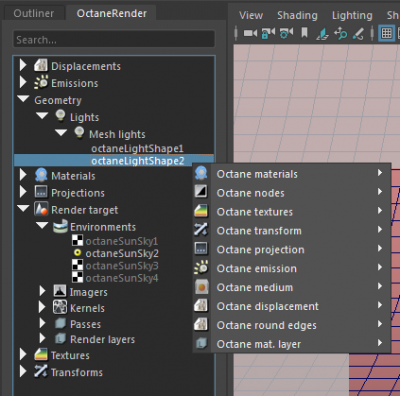The height and width of the screenshot is (396, 400).
Task: Click the Kernels icon in tree
Action: [x=60, y=307]
